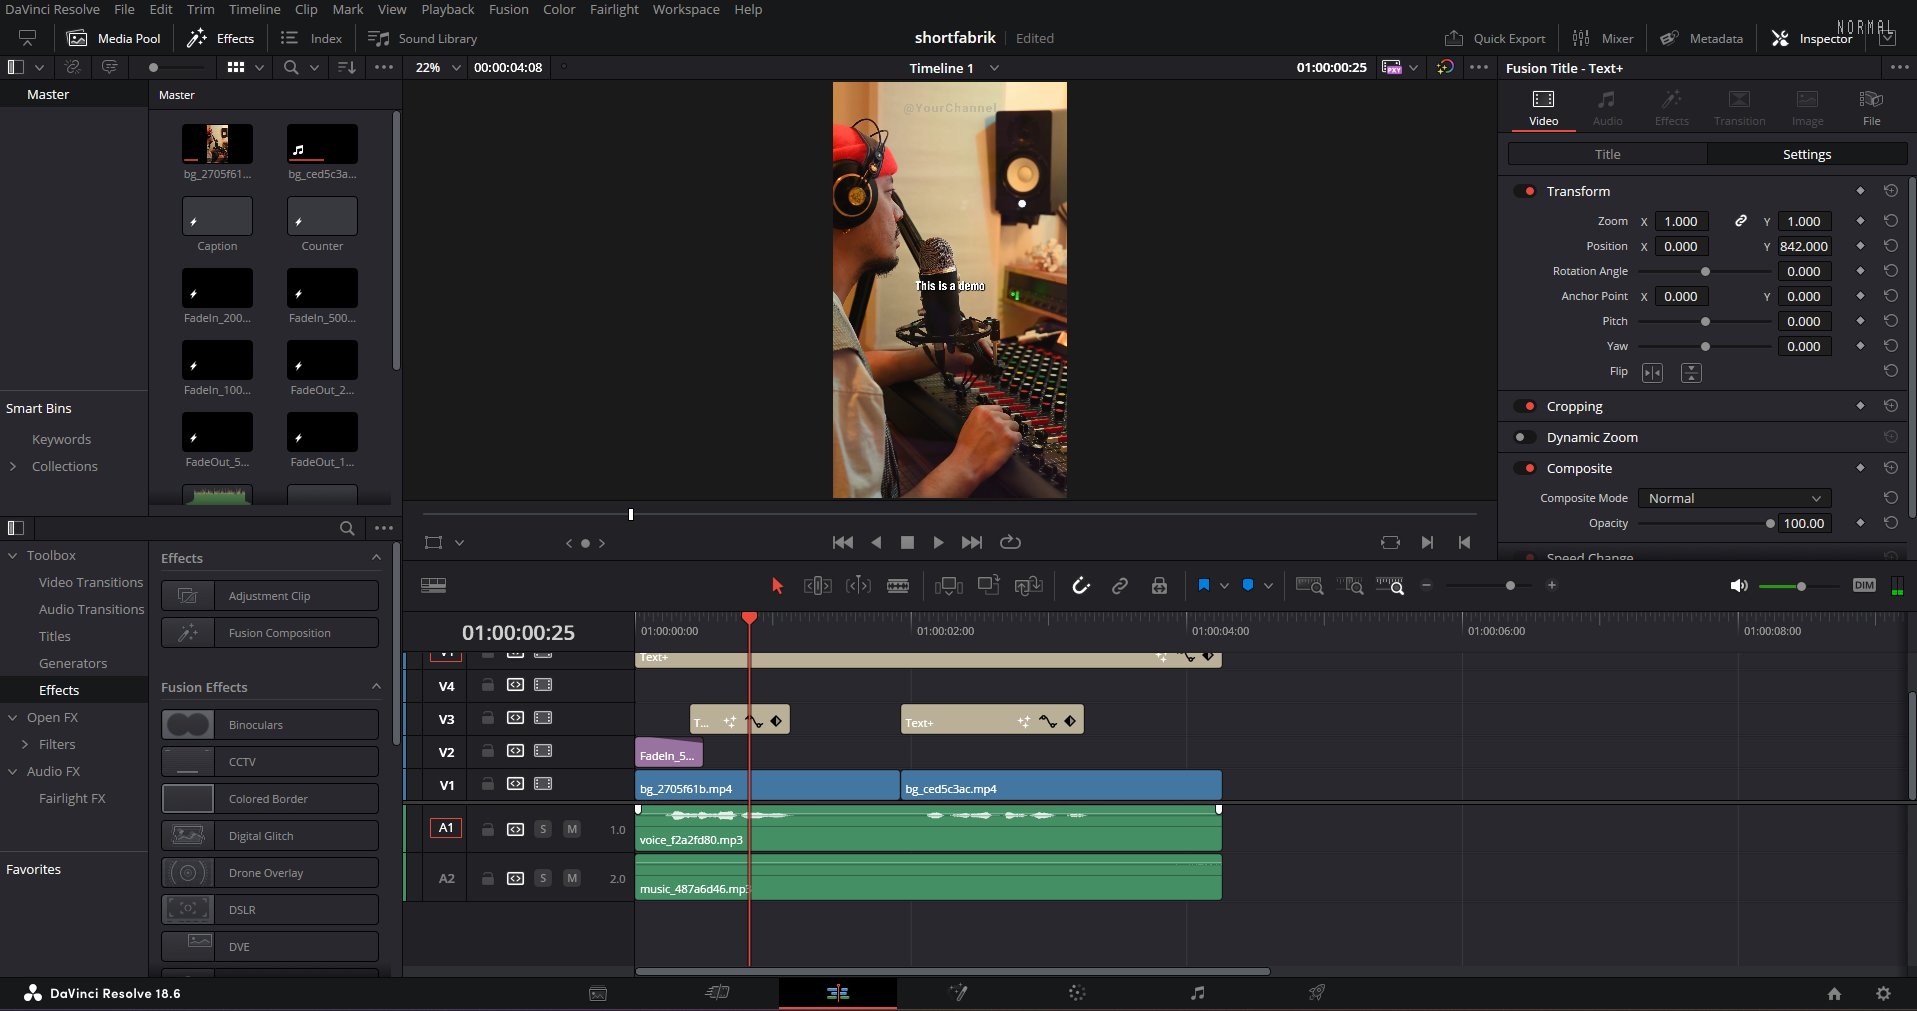The image size is (1917, 1011).
Task: Toggle timeline Snapping magnet icon
Action: (x=1081, y=586)
